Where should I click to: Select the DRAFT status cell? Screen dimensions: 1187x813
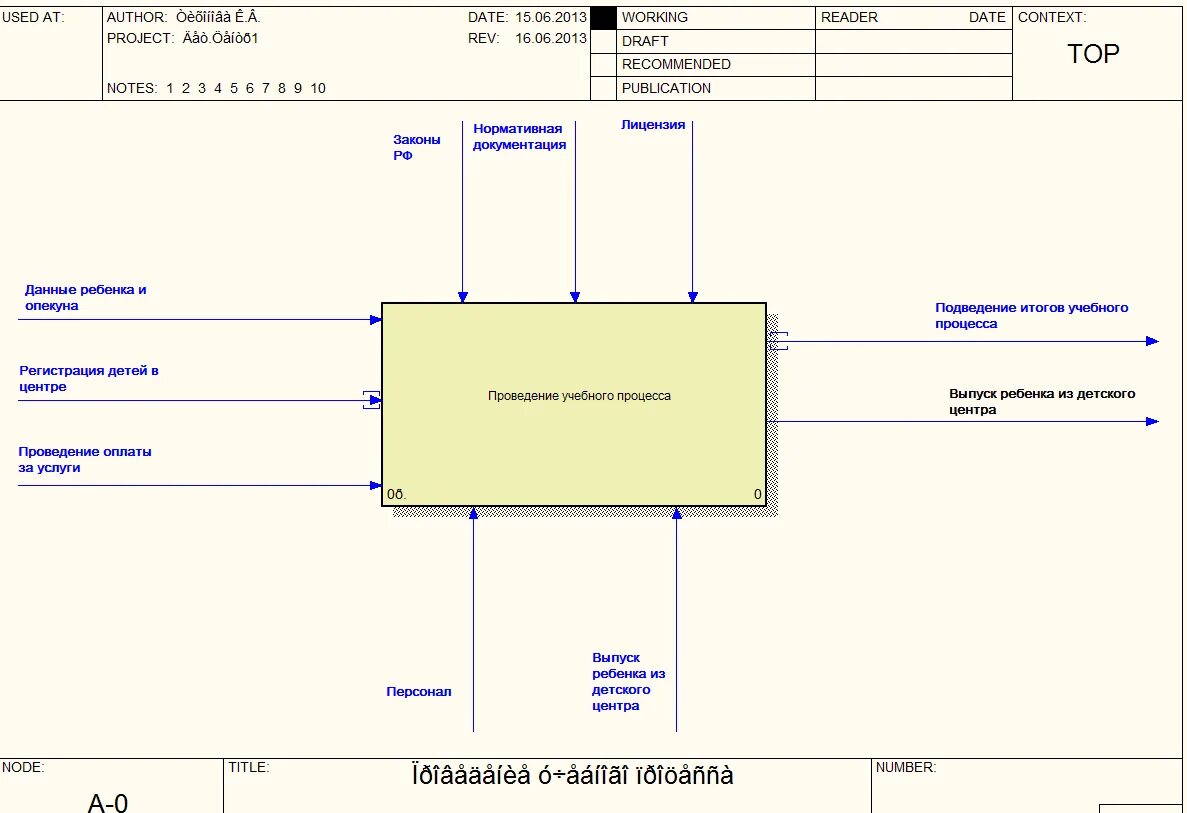tap(716, 42)
